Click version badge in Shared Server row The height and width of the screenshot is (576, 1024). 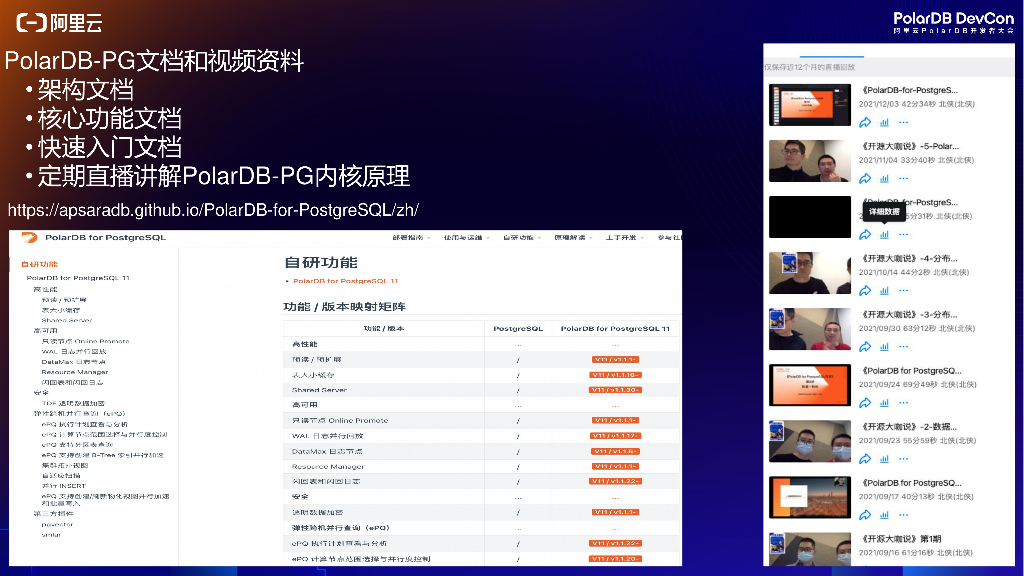point(615,390)
